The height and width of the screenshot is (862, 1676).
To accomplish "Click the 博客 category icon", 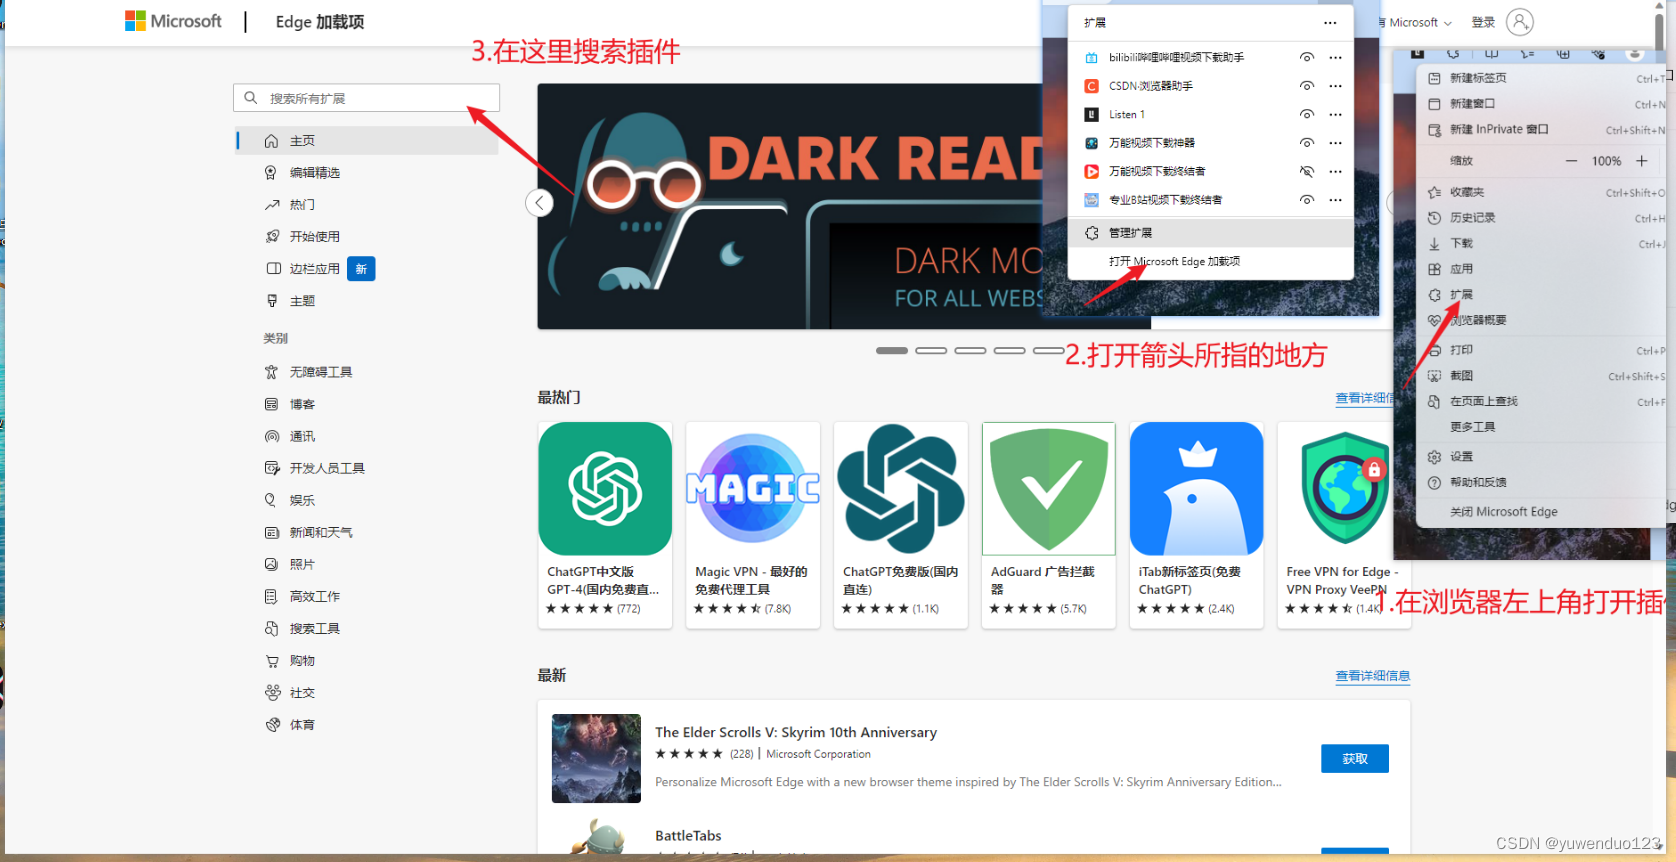I will 271,404.
